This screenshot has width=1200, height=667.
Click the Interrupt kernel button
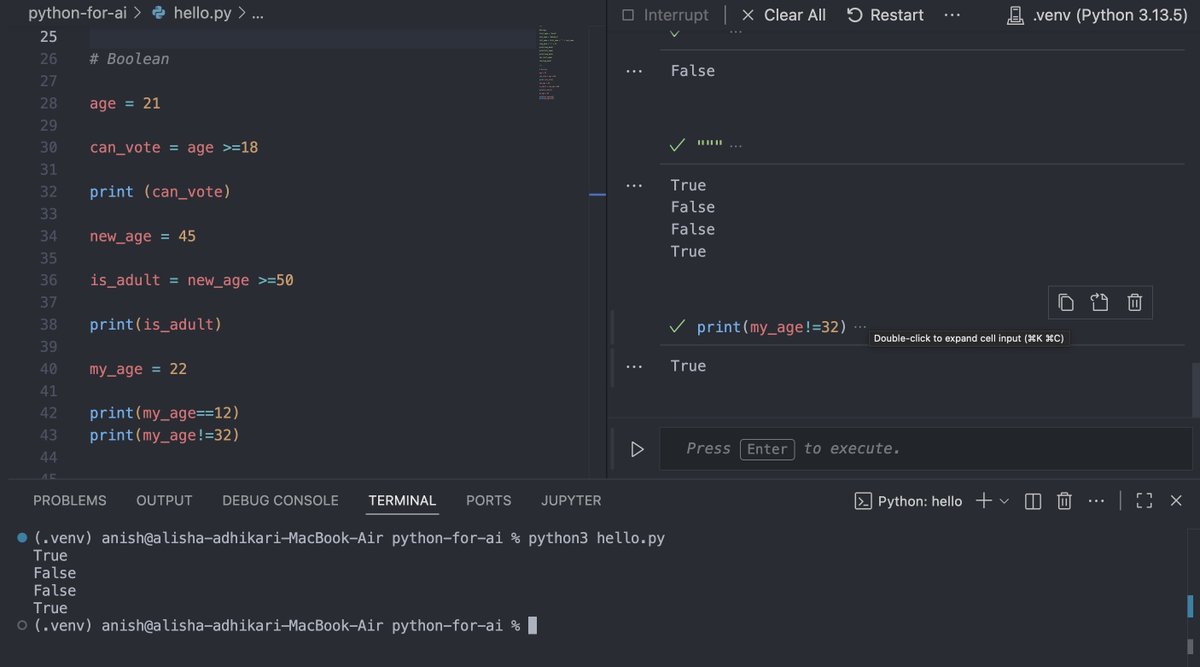tap(664, 15)
